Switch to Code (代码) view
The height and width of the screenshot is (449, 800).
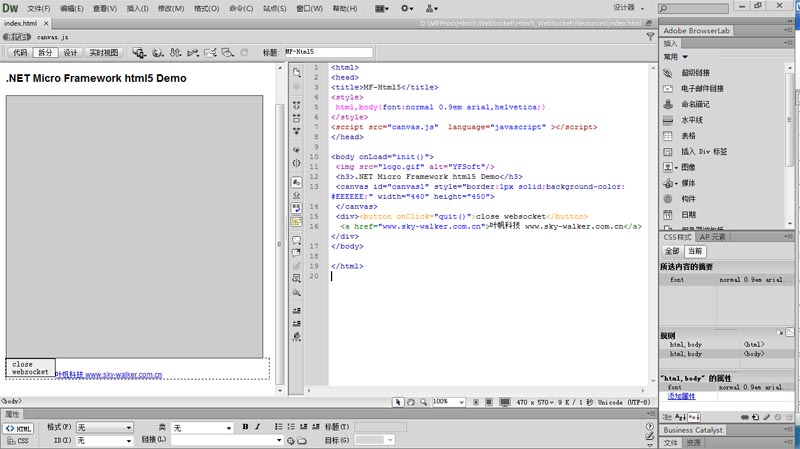pos(19,52)
